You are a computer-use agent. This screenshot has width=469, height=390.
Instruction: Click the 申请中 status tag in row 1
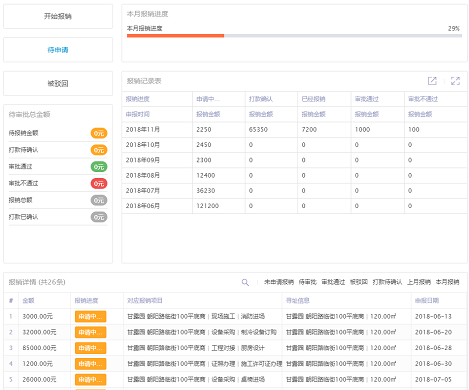tap(91, 317)
